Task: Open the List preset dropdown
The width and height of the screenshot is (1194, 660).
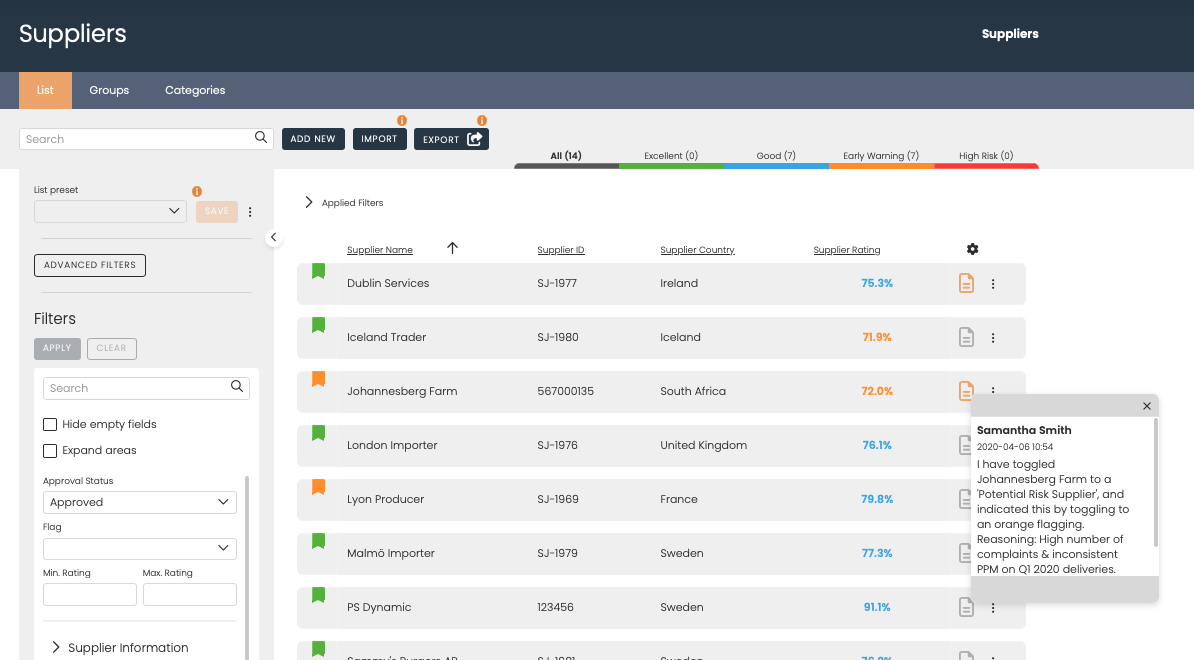Action: pos(110,211)
